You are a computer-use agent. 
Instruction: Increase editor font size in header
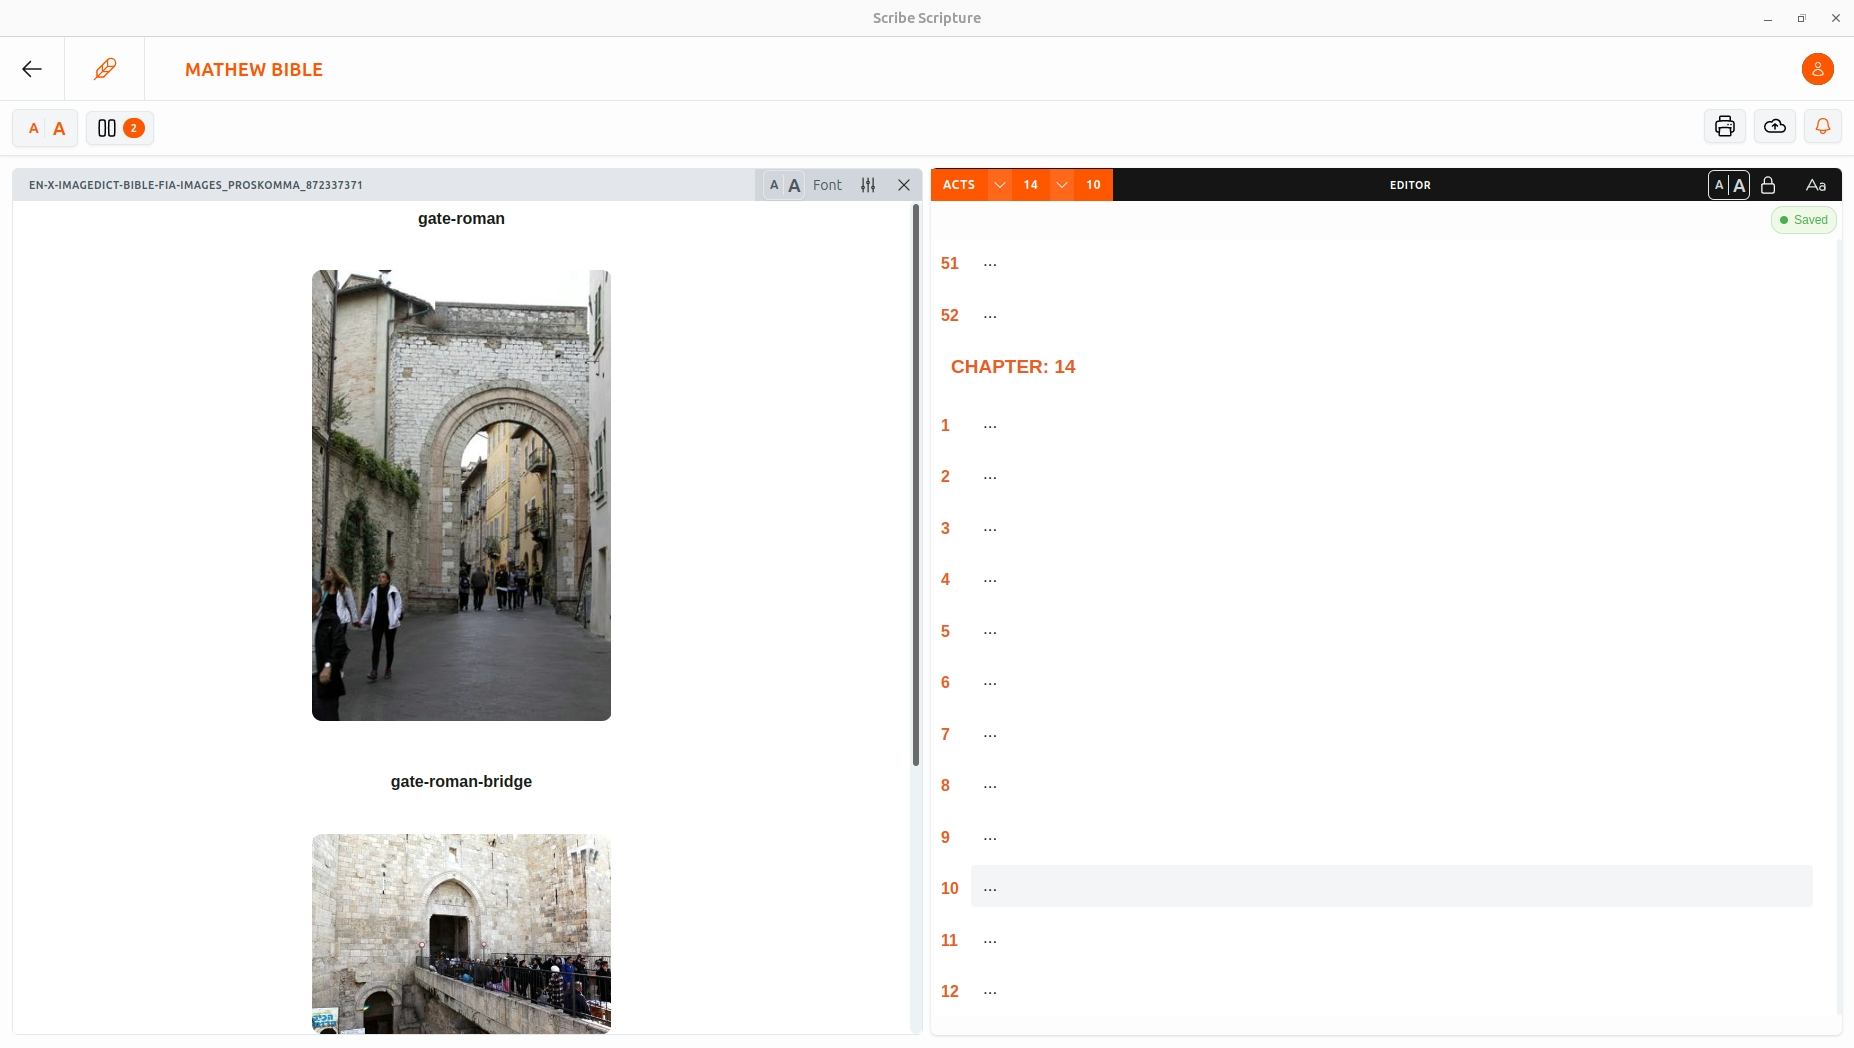(x=1739, y=185)
